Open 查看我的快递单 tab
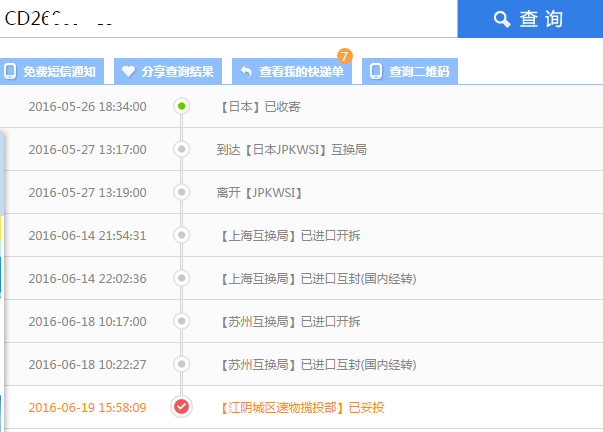The image size is (603, 432). [292, 71]
